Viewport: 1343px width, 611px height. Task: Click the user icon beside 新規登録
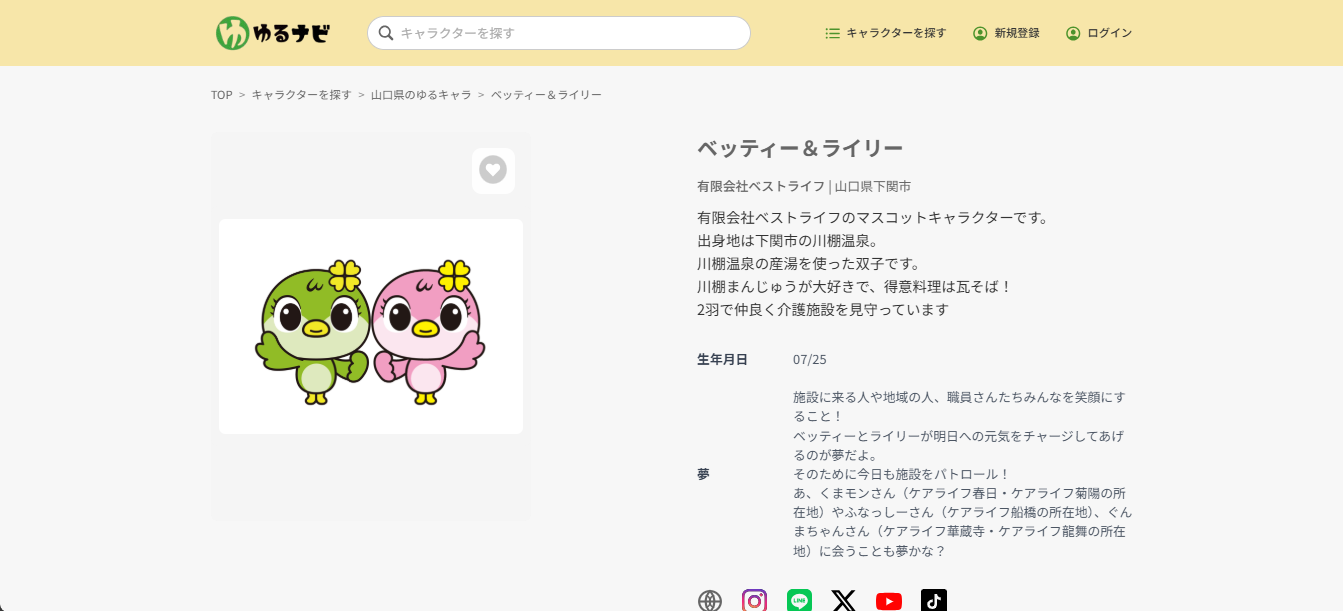(980, 33)
